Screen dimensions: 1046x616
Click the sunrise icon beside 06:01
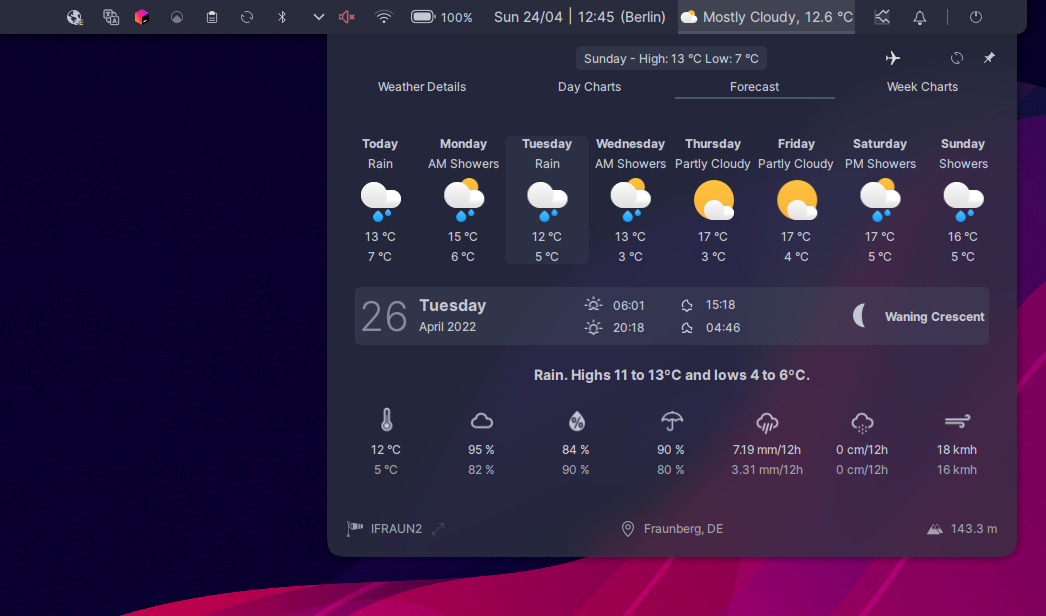coord(593,305)
